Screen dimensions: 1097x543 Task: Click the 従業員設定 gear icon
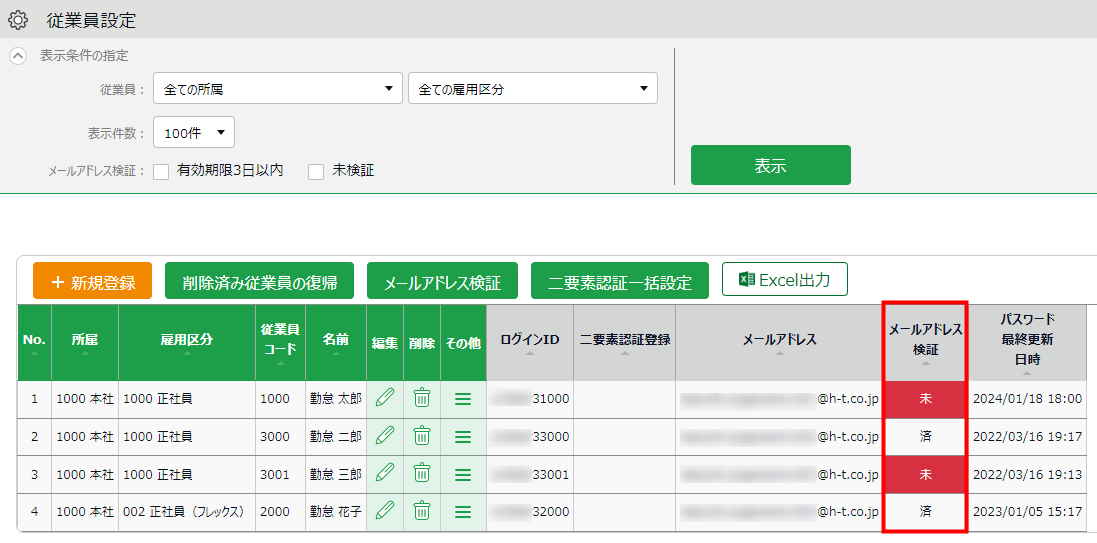pyautogui.click(x=18, y=20)
